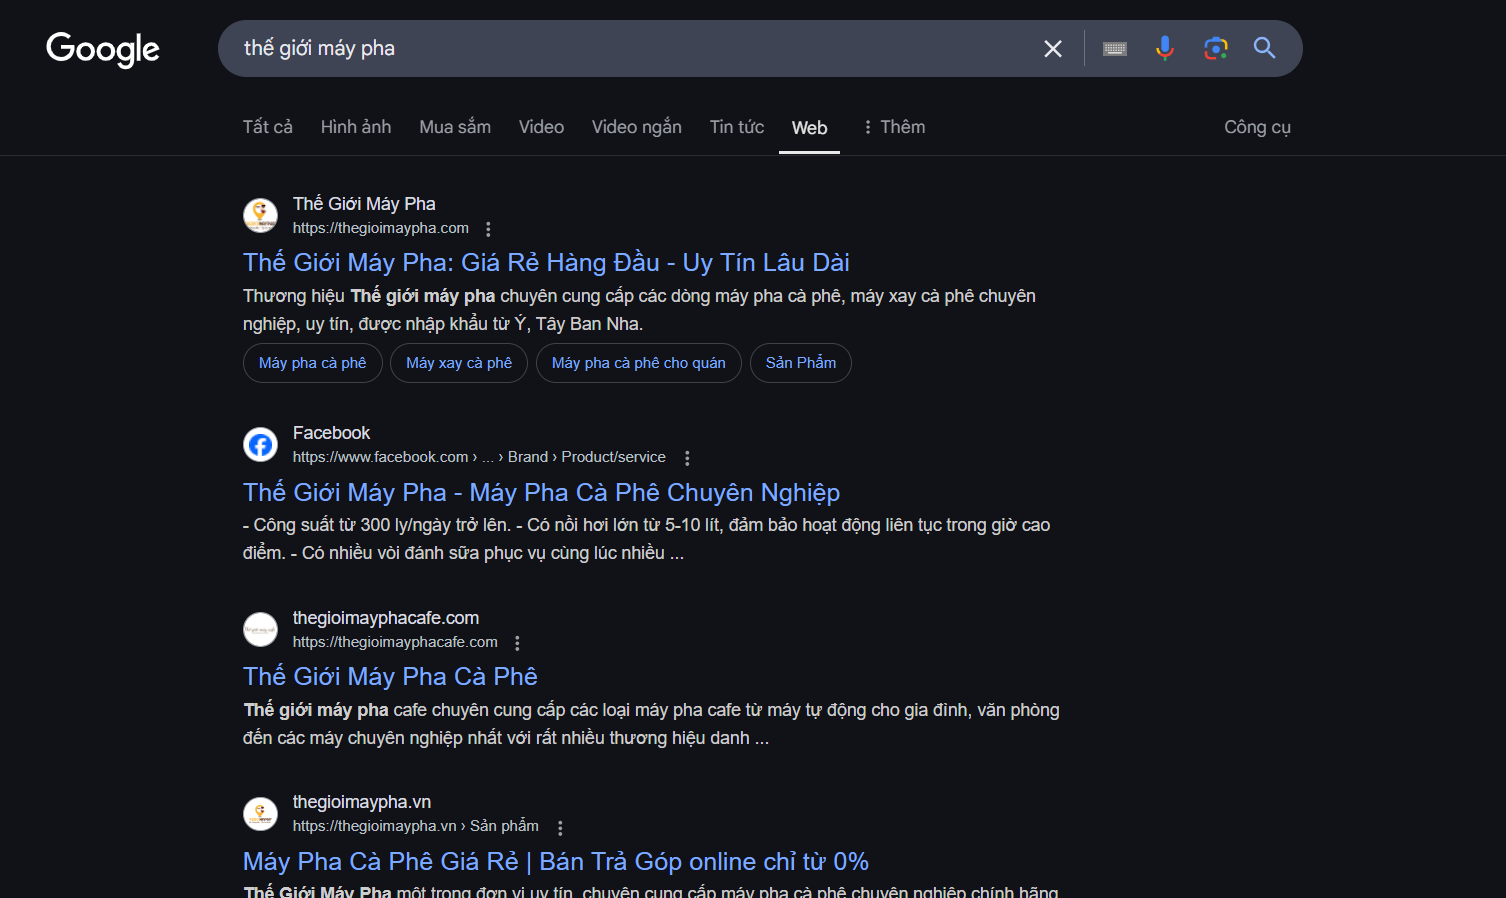Open 'Thế Giới Máy Pha - Máy Pha Cà Phê Chuyên Nghiệp'
The image size is (1506, 898).
coord(541,493)
